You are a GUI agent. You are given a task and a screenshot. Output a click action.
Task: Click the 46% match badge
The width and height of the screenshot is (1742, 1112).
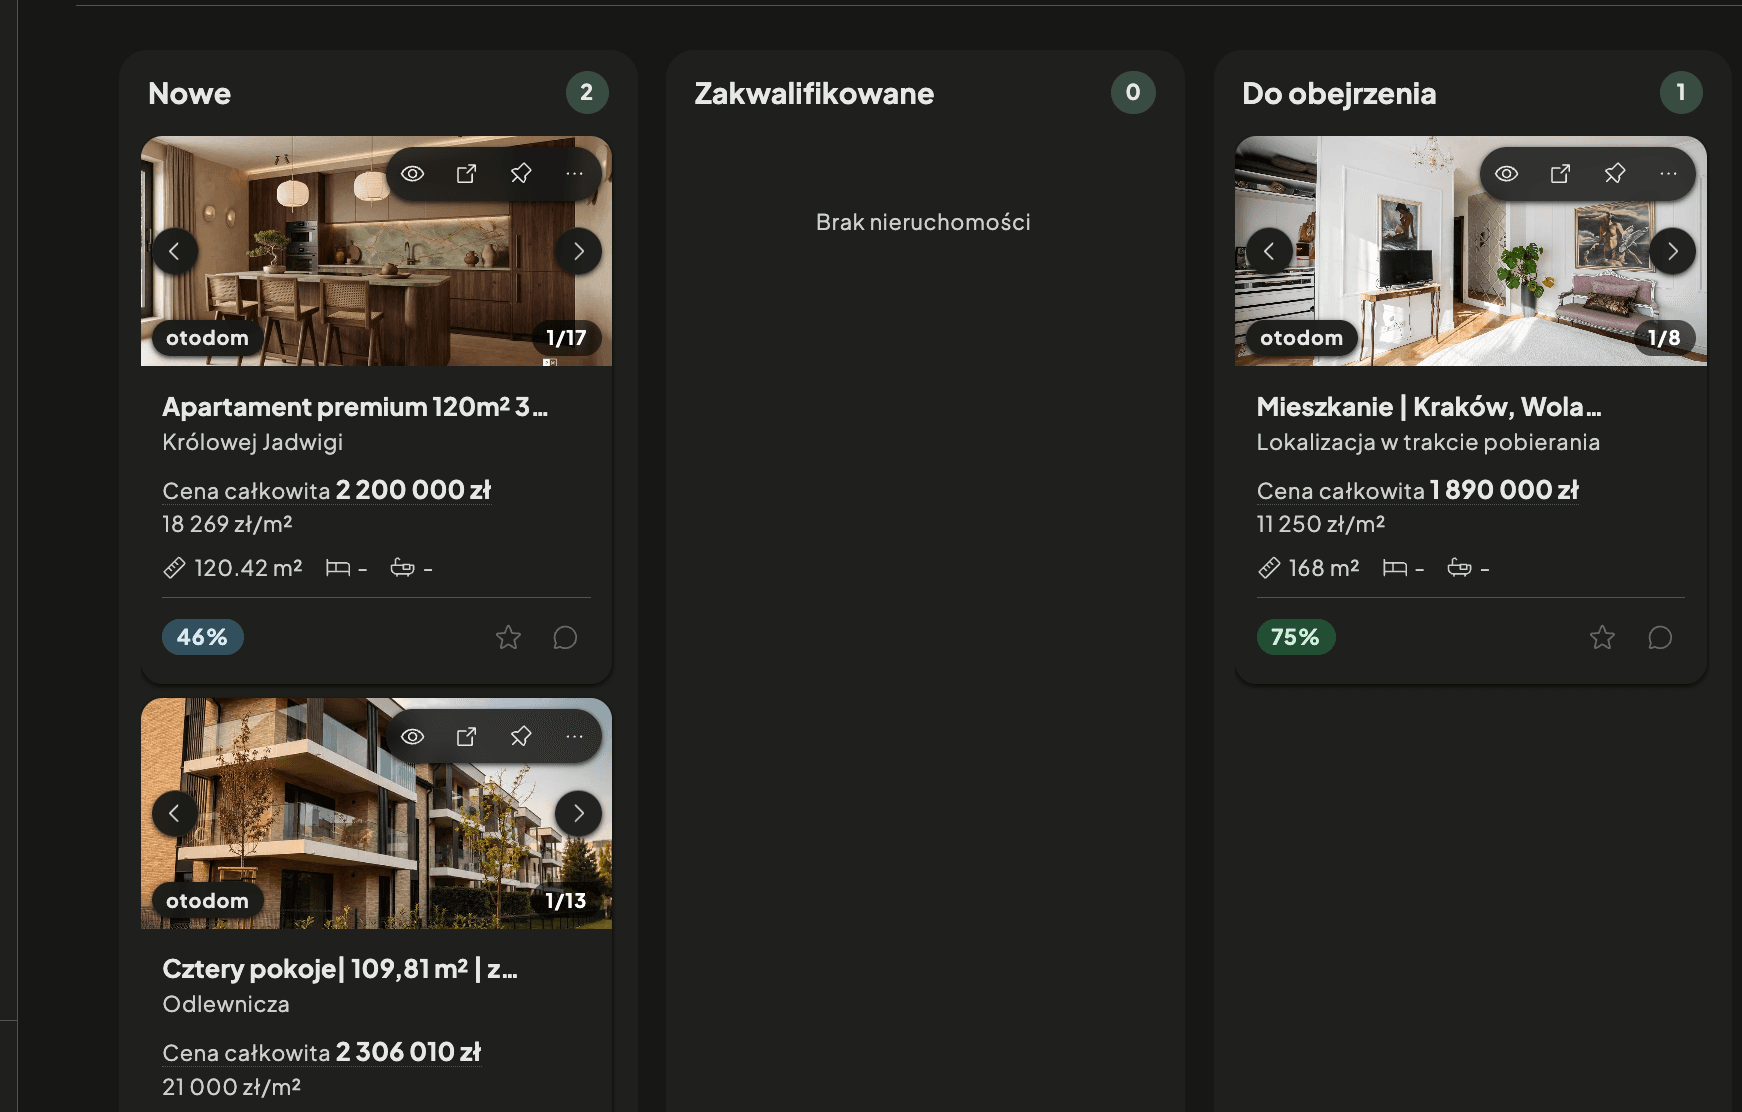point(203,637)
